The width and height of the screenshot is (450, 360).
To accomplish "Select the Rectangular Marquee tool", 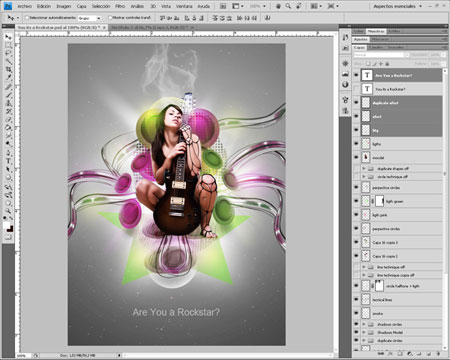I will coord(8,45).
